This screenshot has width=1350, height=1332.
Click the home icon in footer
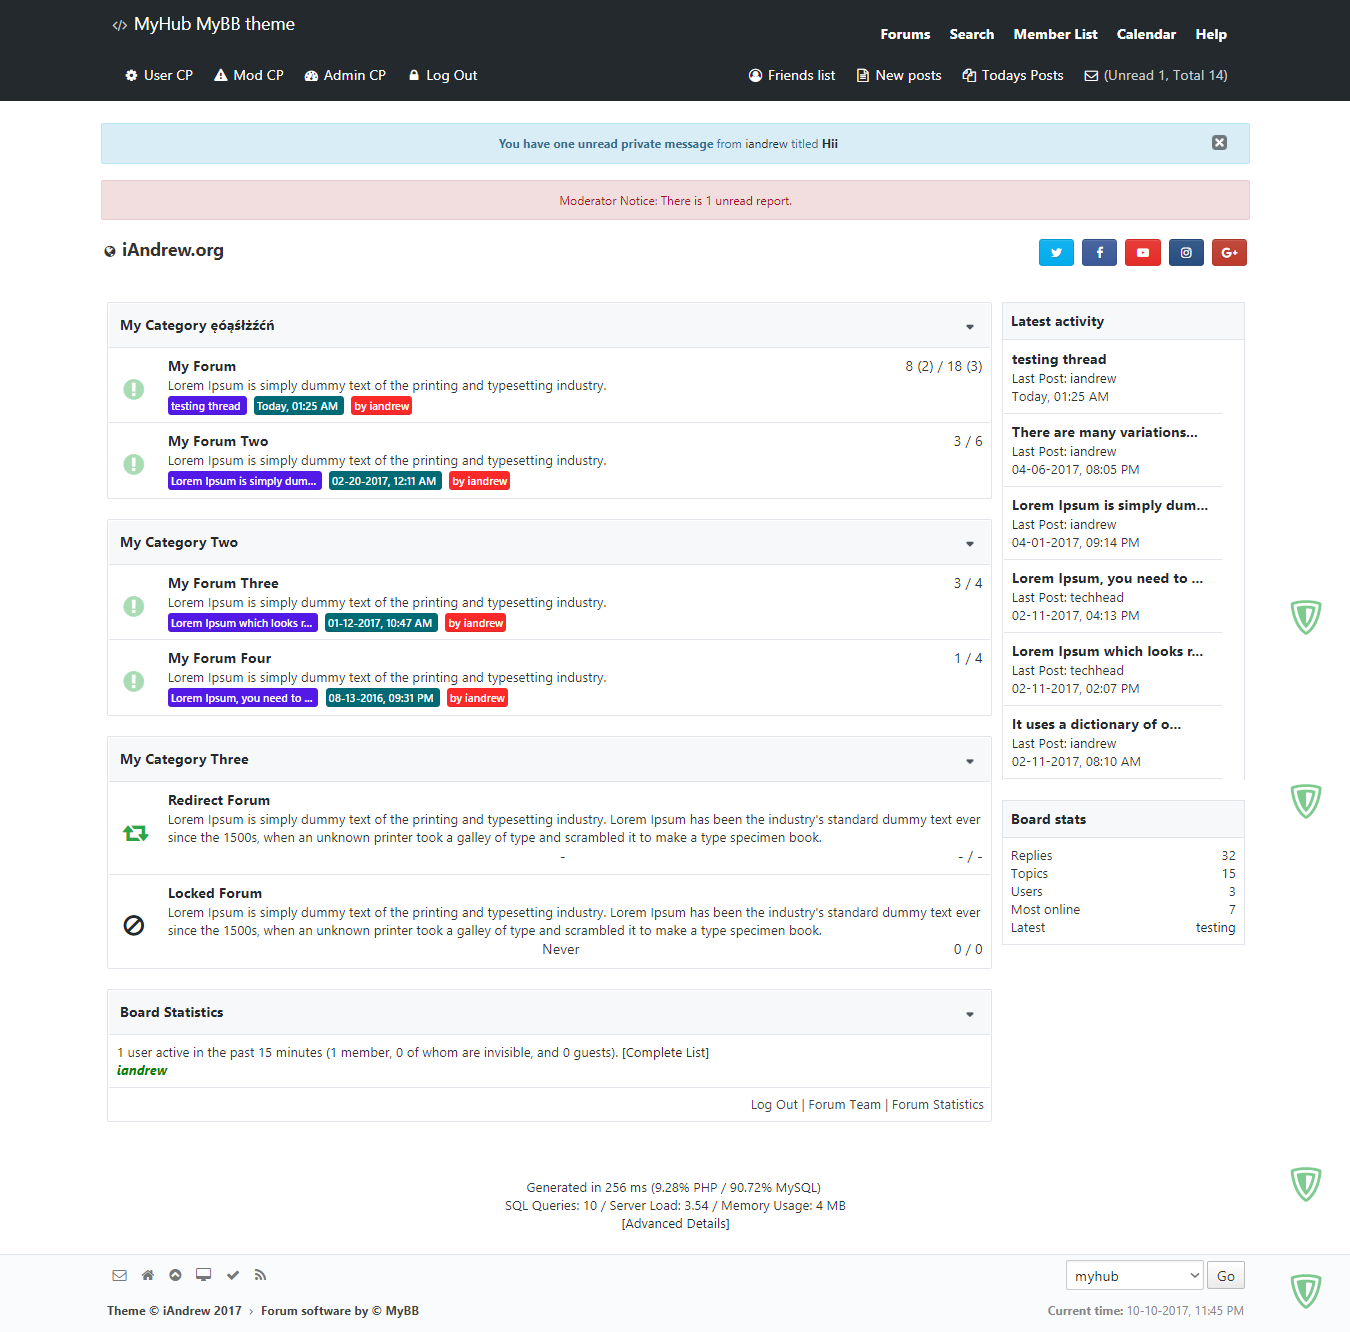click(148, 1275)
